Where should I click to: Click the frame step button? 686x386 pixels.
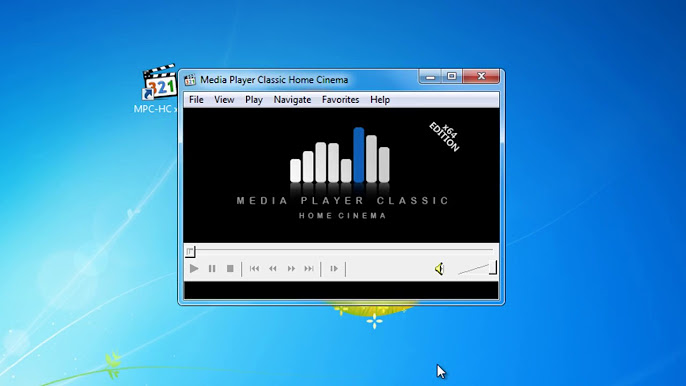click(334, 269)
